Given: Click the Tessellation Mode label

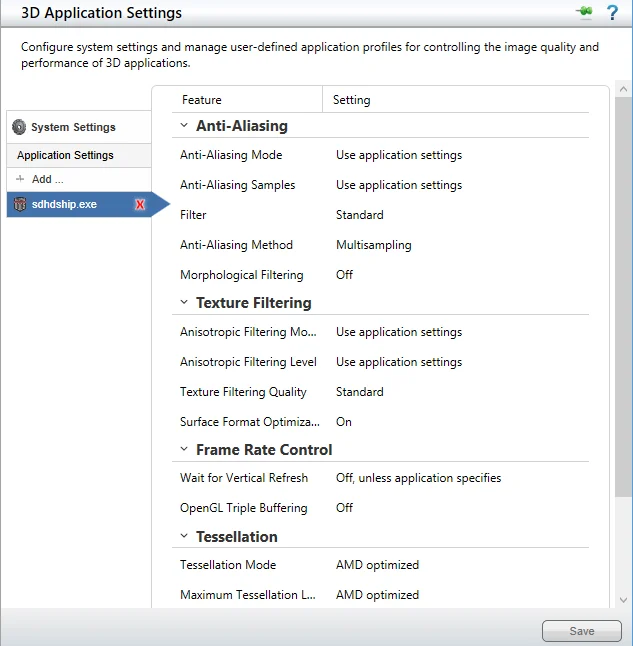Looking at the screenshot, I should pos(228,565).
